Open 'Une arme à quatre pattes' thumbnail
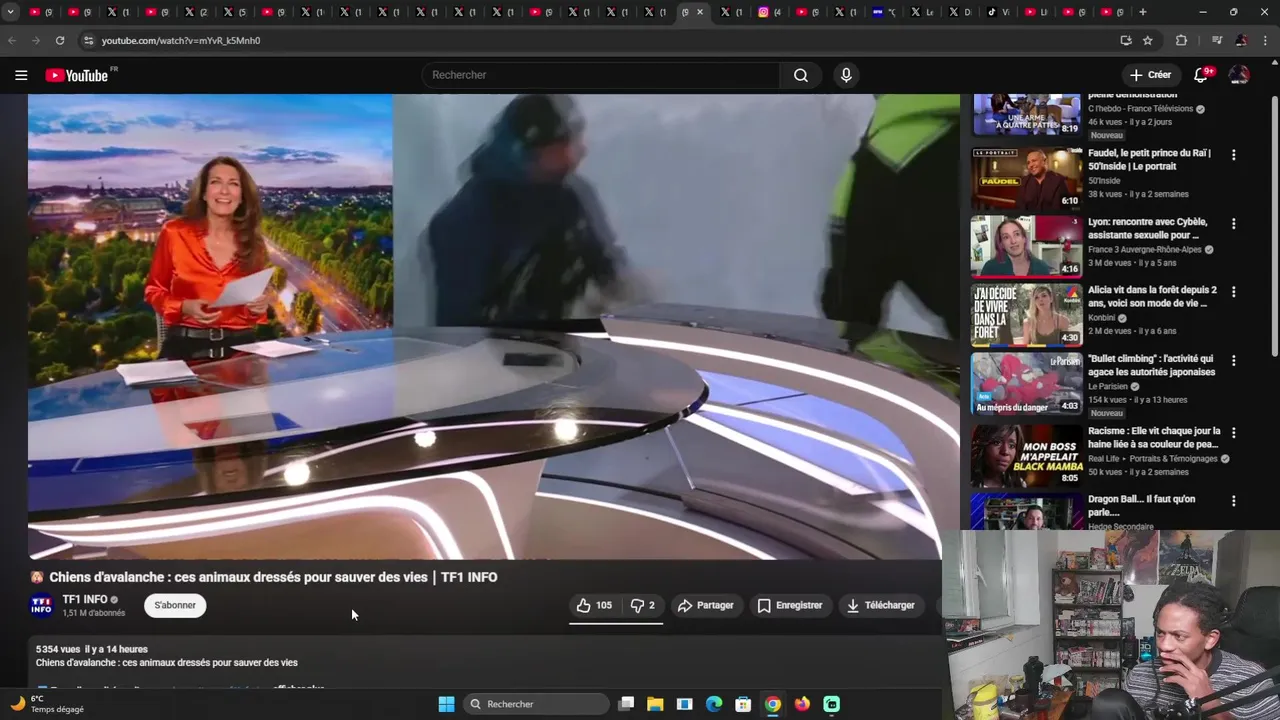 coord(1027,115)
